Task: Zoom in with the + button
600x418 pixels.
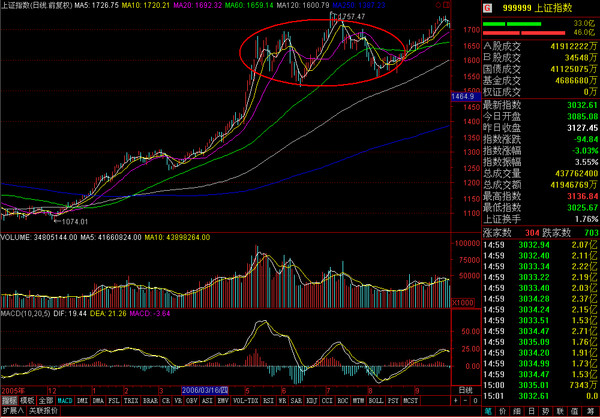Action: tap(456, 400)
